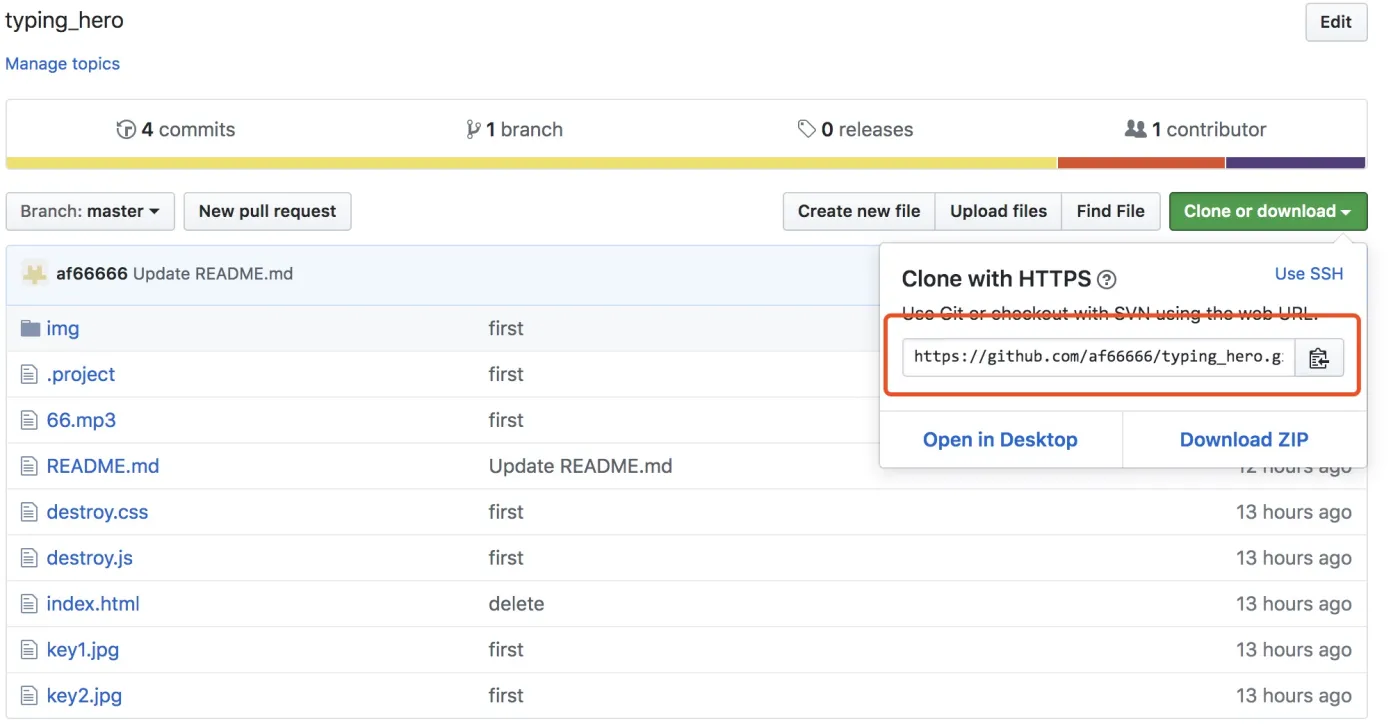Click Open in Desktop
This screenshot has width=1400, height=726.
pyautogui.click(x=1000, y=440)
